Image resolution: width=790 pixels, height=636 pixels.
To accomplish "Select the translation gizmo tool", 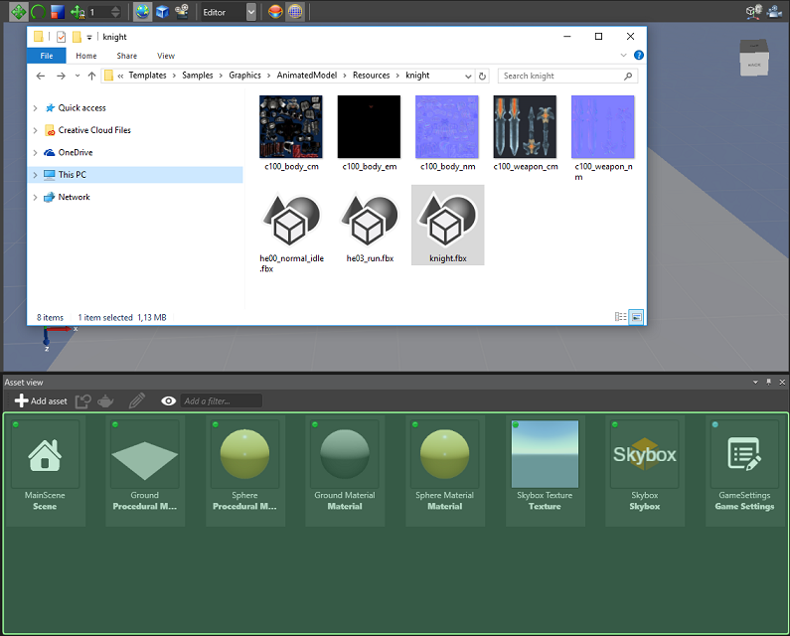I will point(19,12).
